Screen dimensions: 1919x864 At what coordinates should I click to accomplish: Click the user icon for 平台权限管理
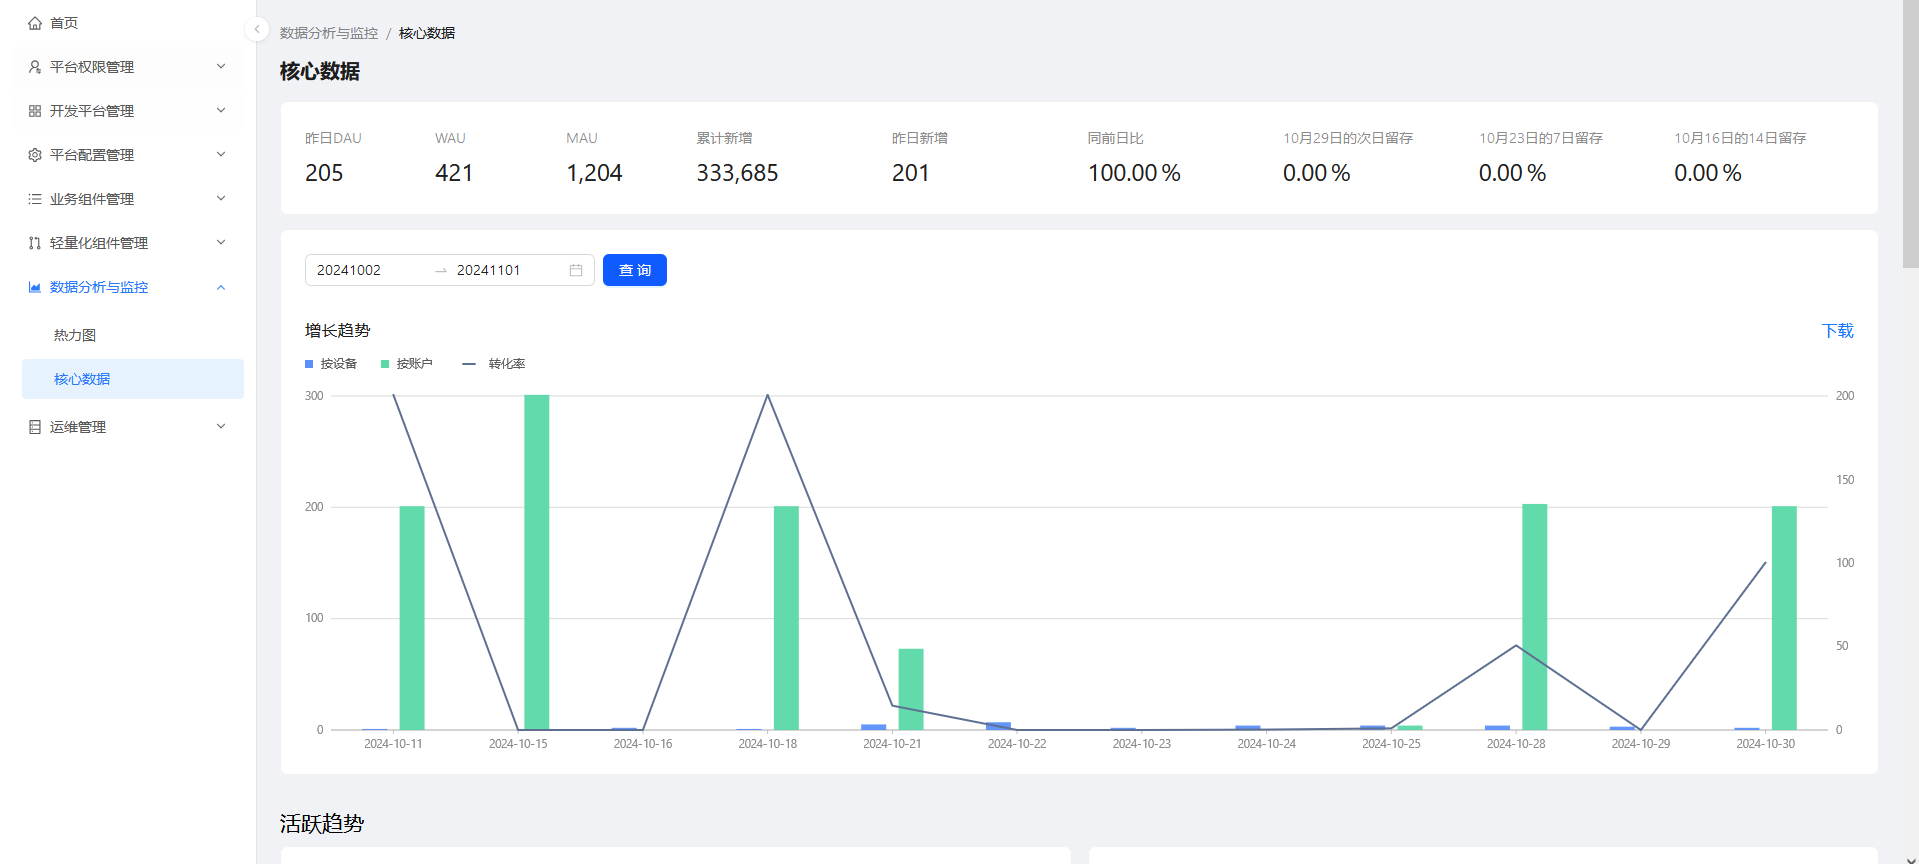pos(35,67)
